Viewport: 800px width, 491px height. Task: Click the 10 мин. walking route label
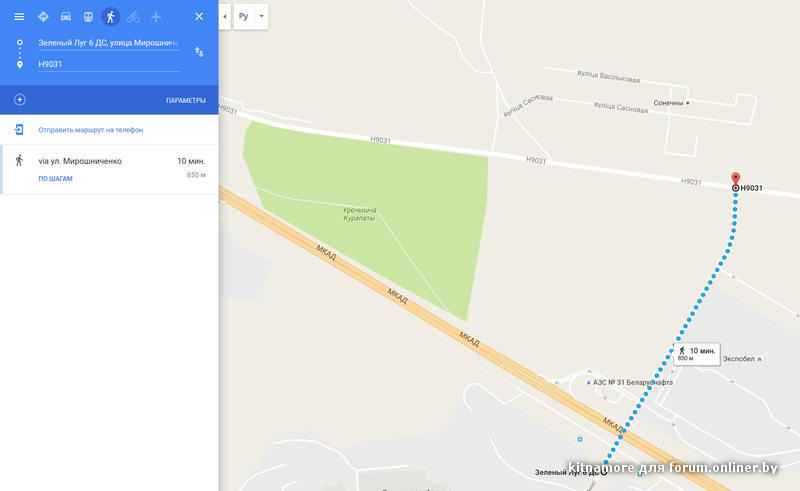point(697,354)
